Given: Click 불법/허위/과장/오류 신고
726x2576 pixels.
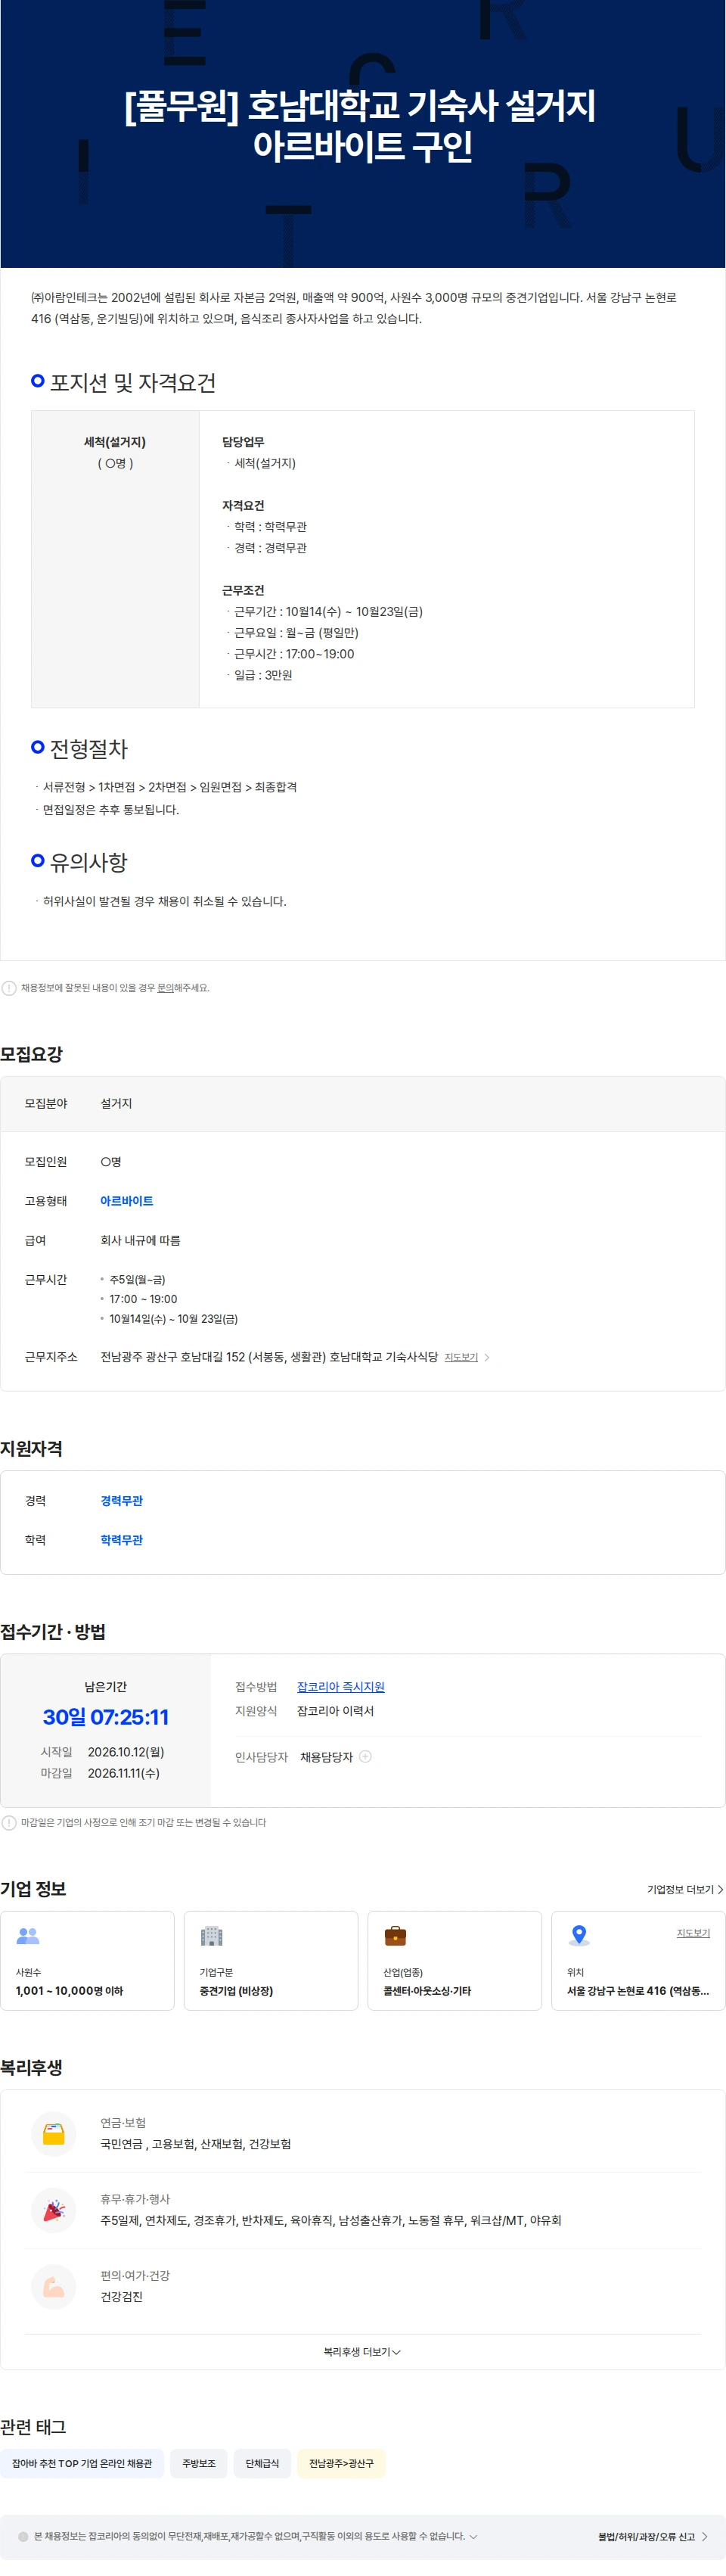Looking at the screenshot, I should [x=653, y=2537].
